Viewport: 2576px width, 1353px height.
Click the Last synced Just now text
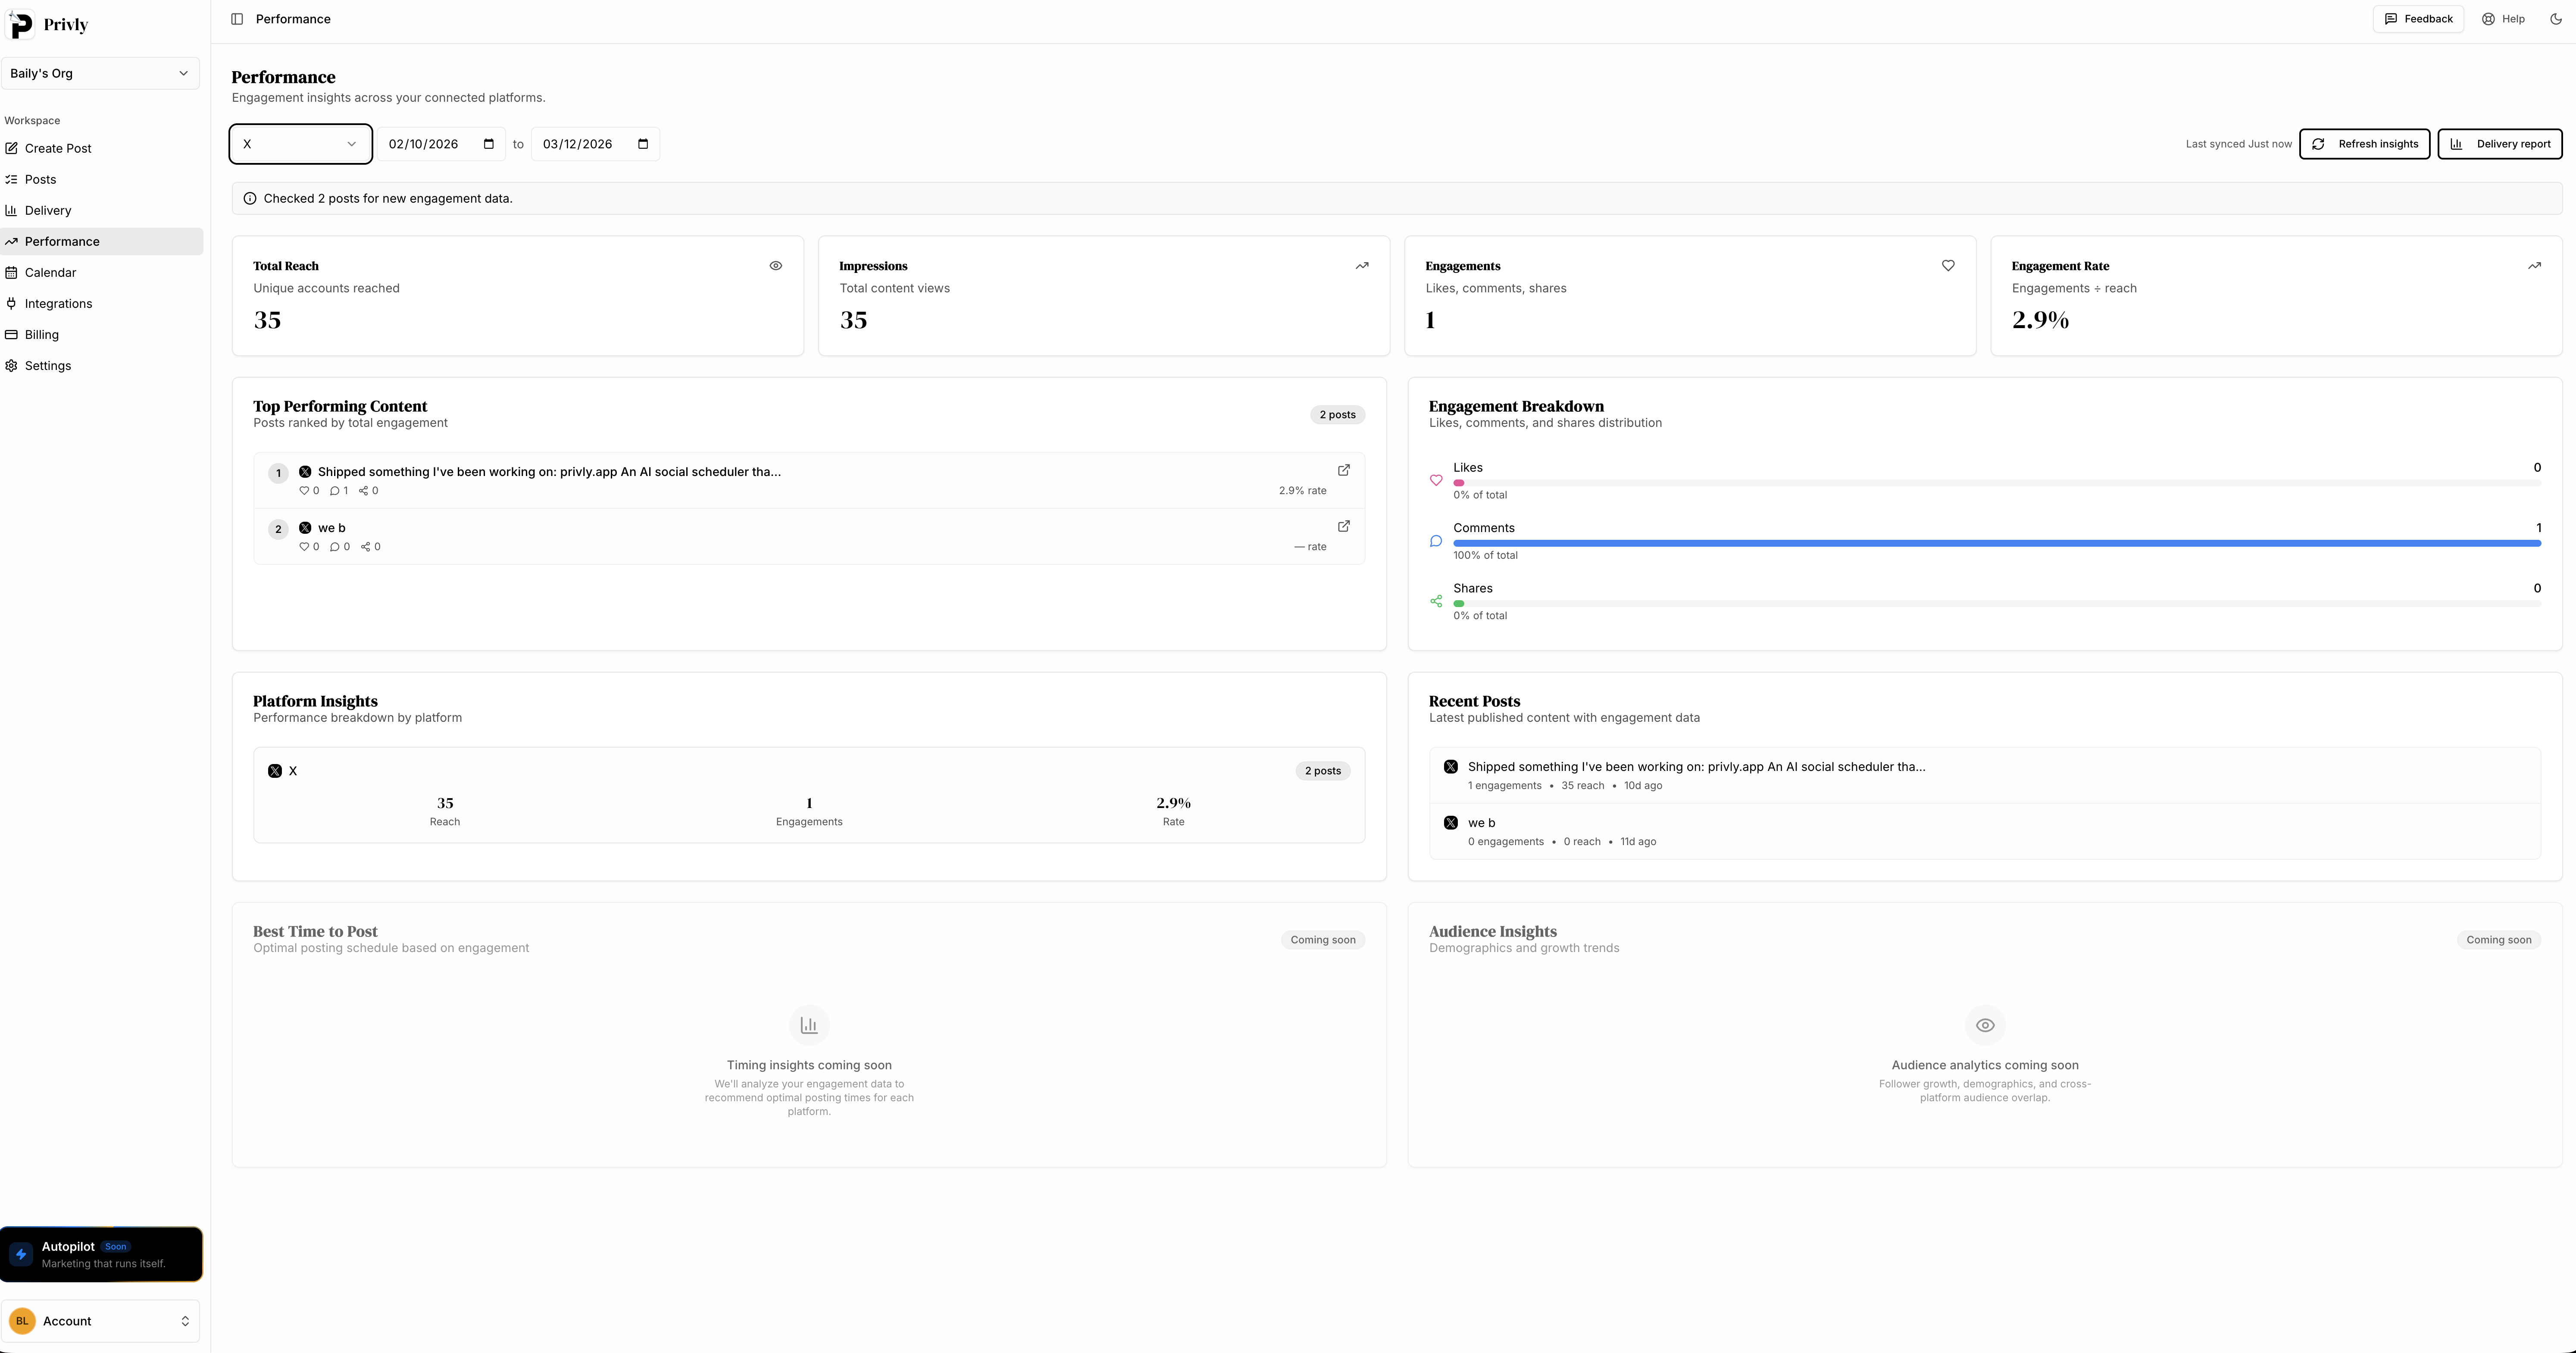[x=2238, y=144]
